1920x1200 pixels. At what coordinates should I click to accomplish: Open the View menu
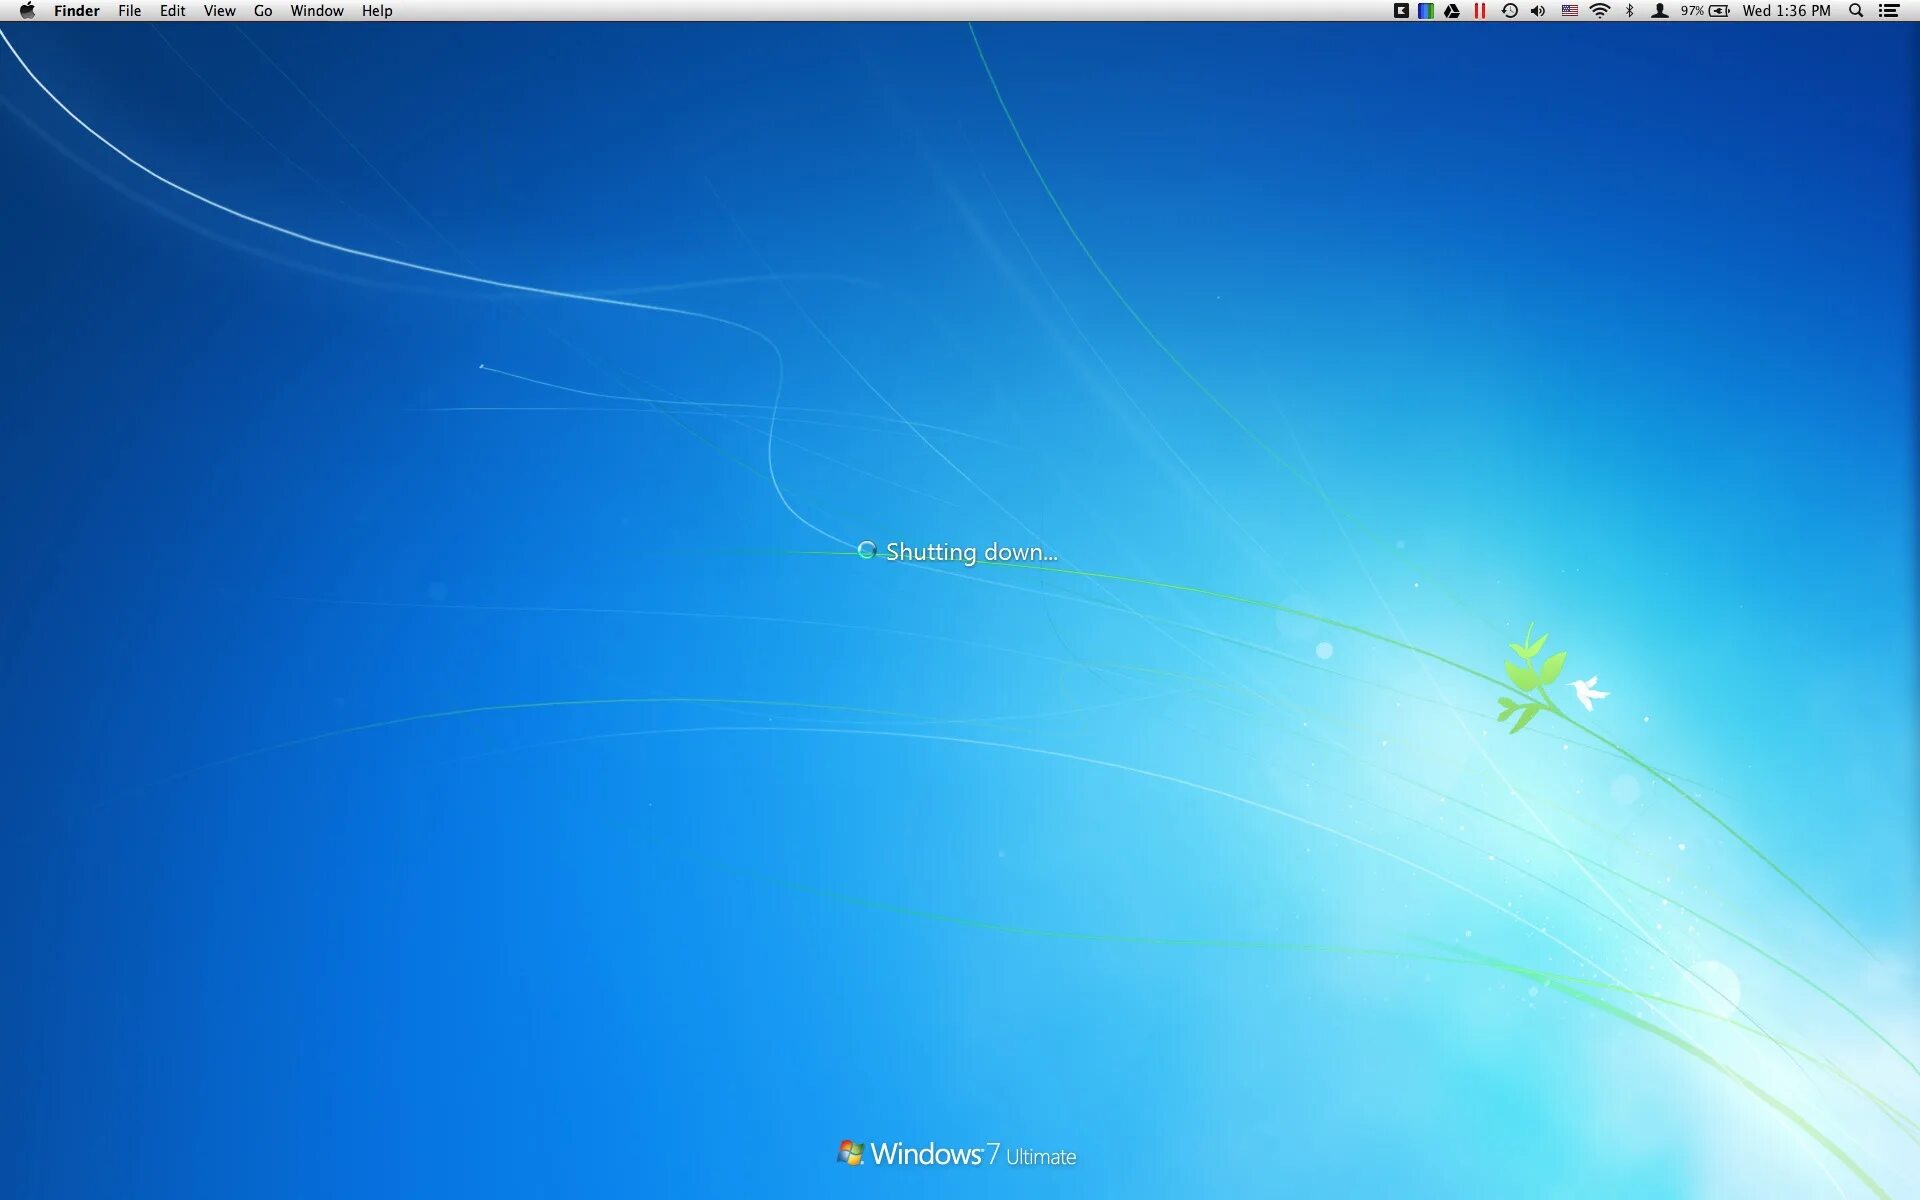coord(219,11)
